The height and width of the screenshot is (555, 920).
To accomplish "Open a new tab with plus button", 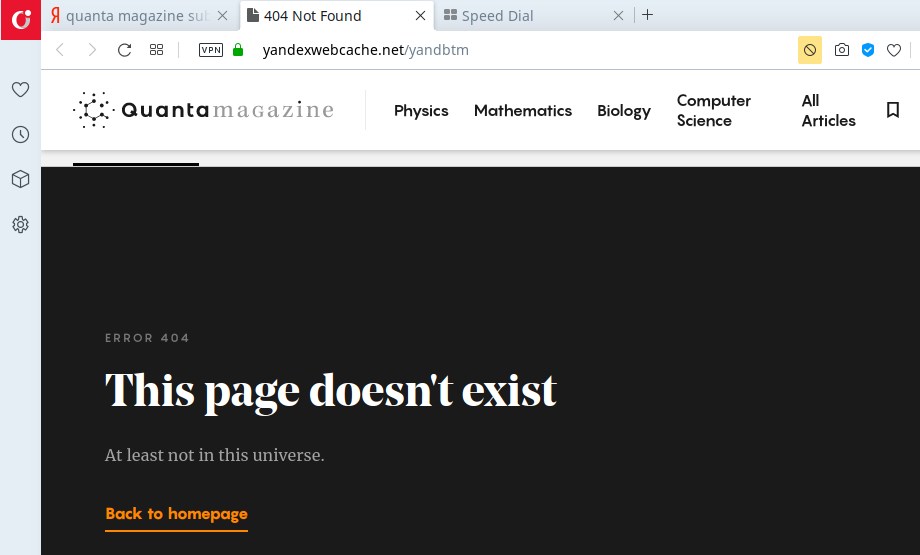I will pos(648,15).
